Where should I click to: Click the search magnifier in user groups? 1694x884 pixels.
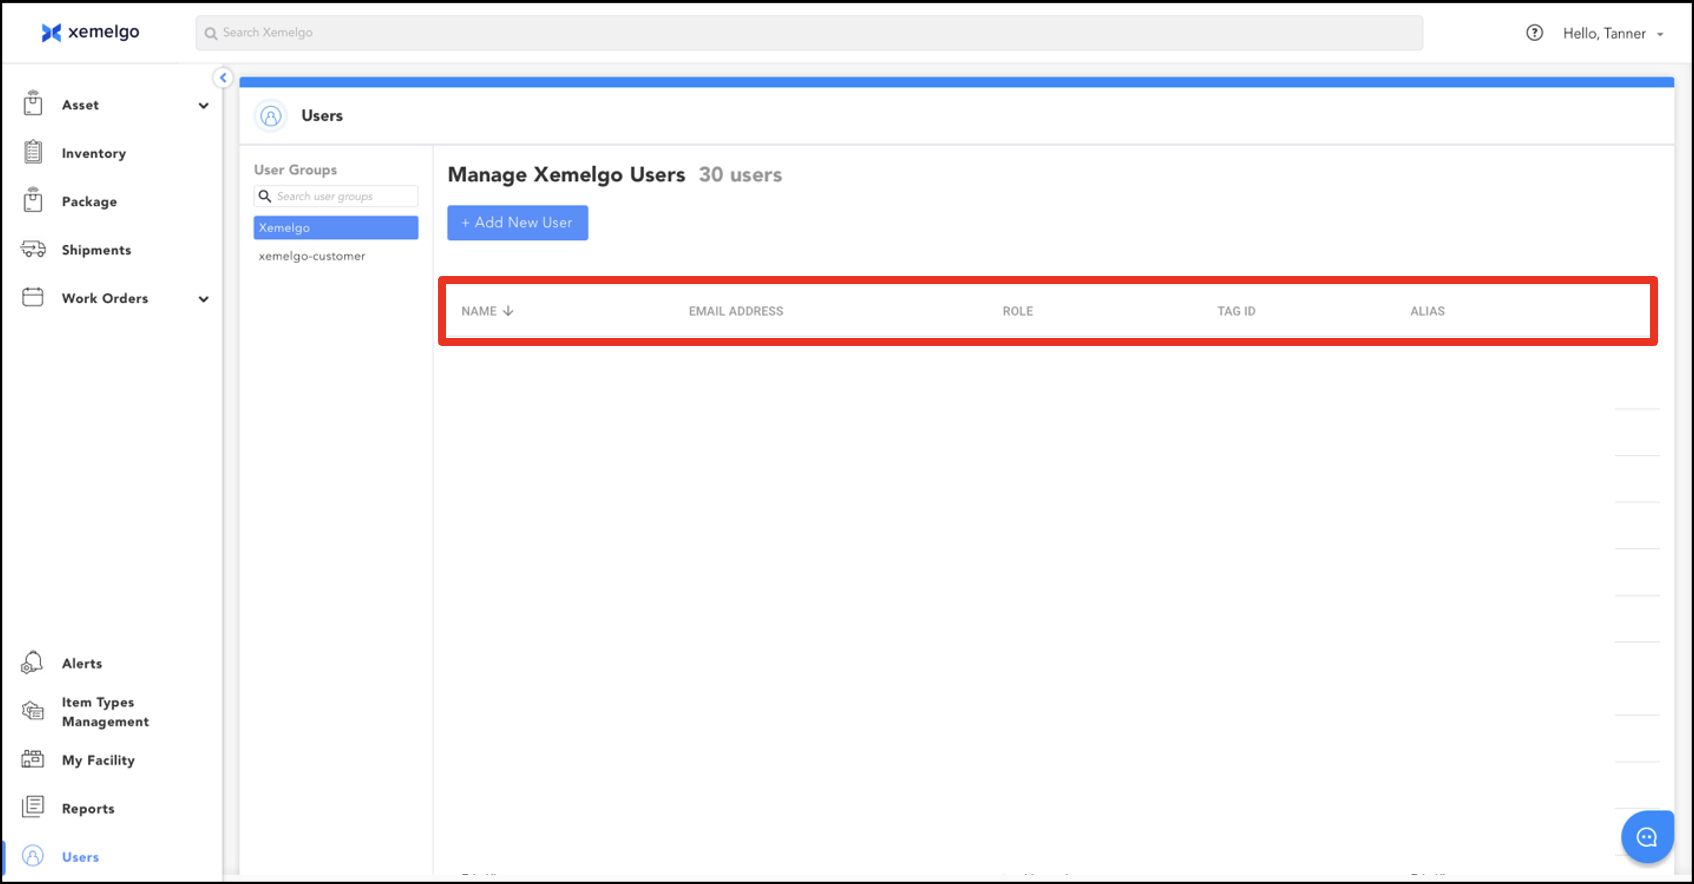265,196
